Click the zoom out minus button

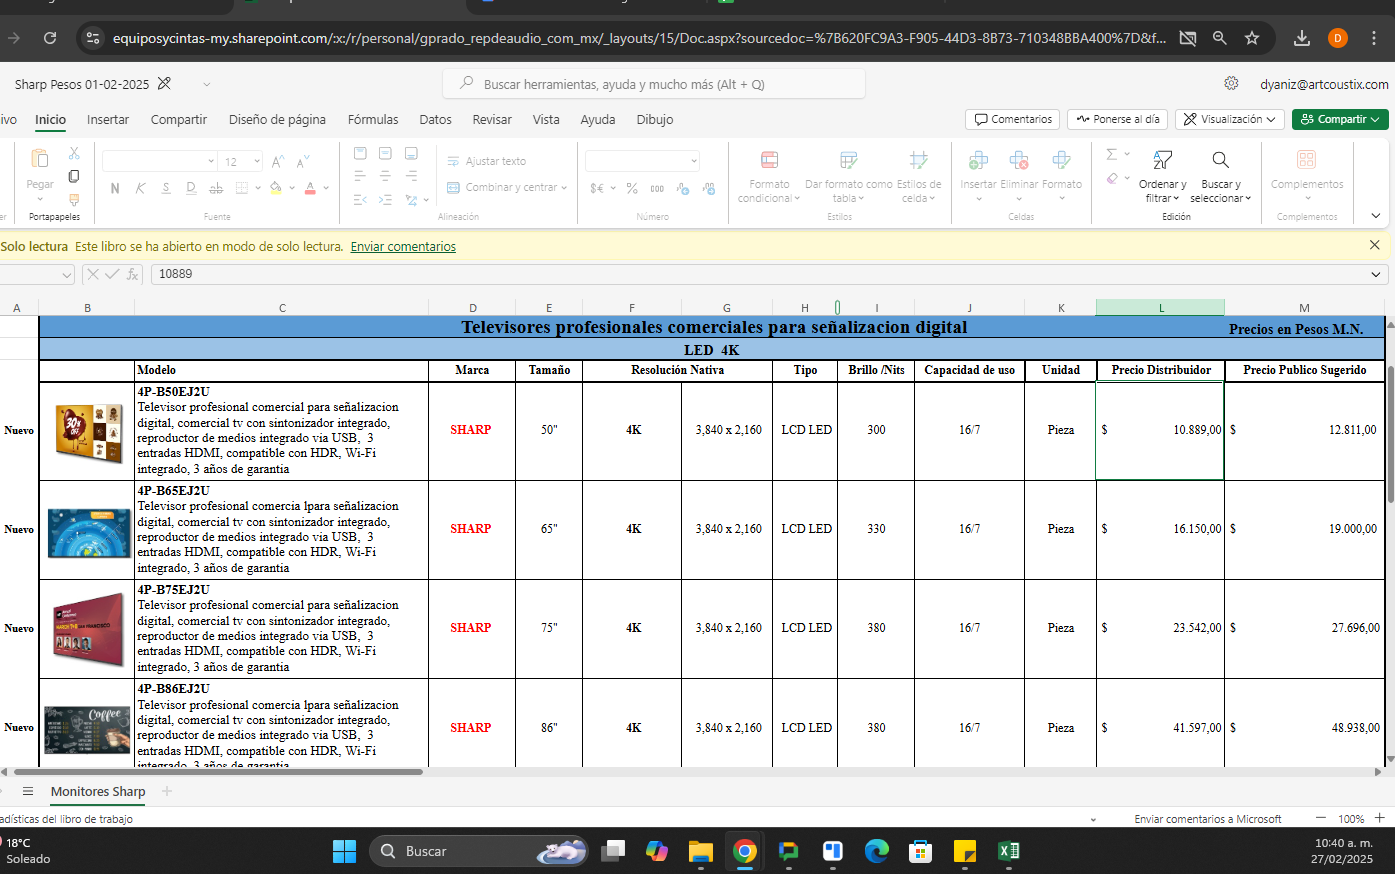click(x=1320, y=818)
